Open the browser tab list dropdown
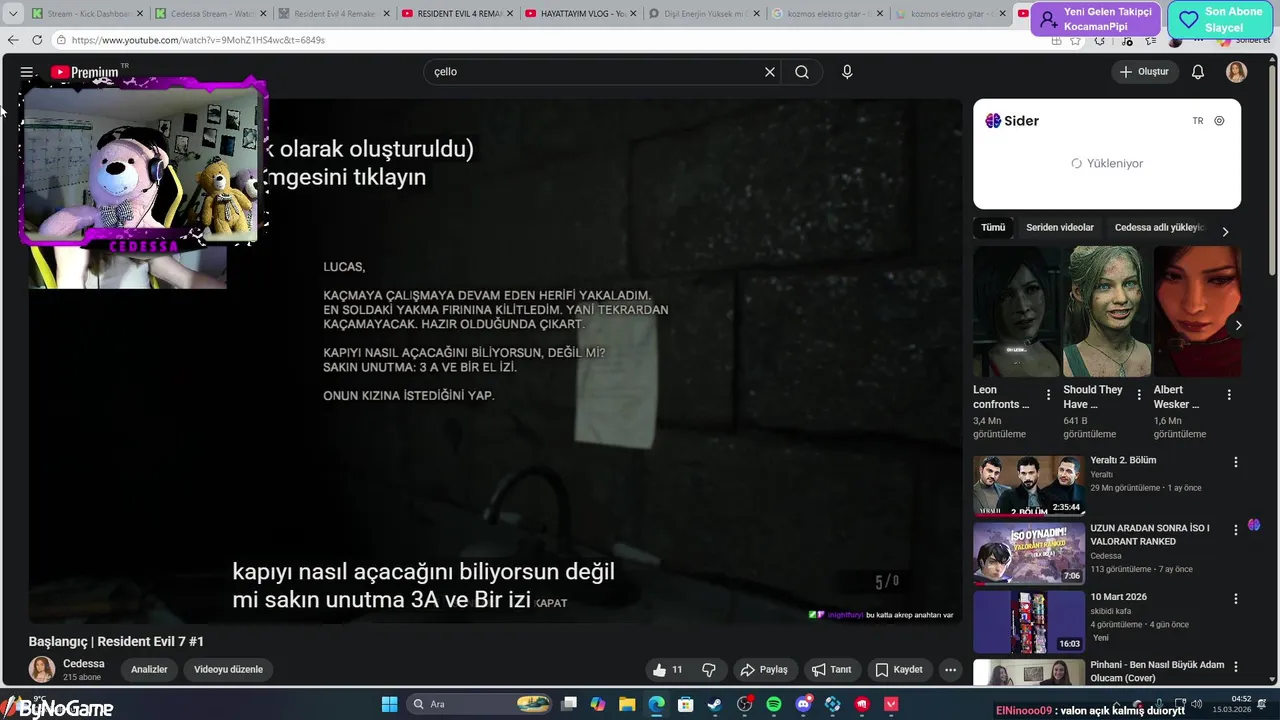 [x=13, y=14]
